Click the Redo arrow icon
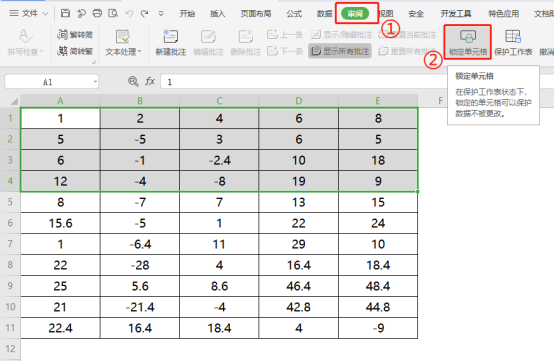Viewport: 554px width, 361px height. (144, 13)
